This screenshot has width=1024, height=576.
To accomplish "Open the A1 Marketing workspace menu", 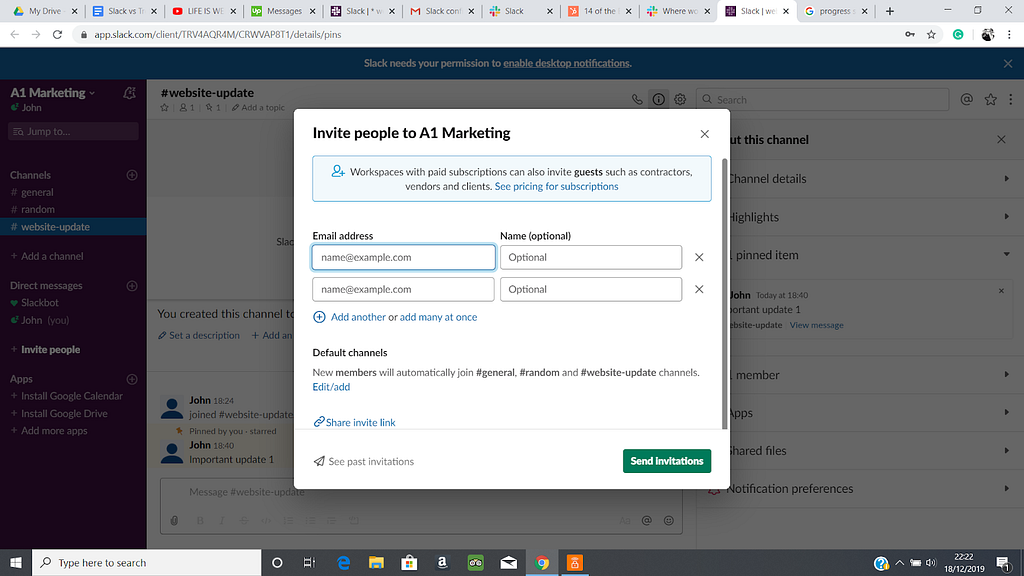I will coord(52,93).
